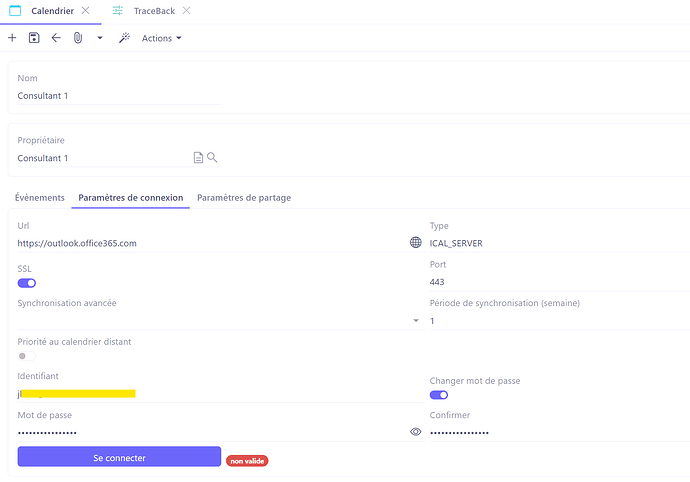Disable the SSL toggle
The height and width of the screenshot is (482, 690).
pyautogui.click(x=27, y=283)
